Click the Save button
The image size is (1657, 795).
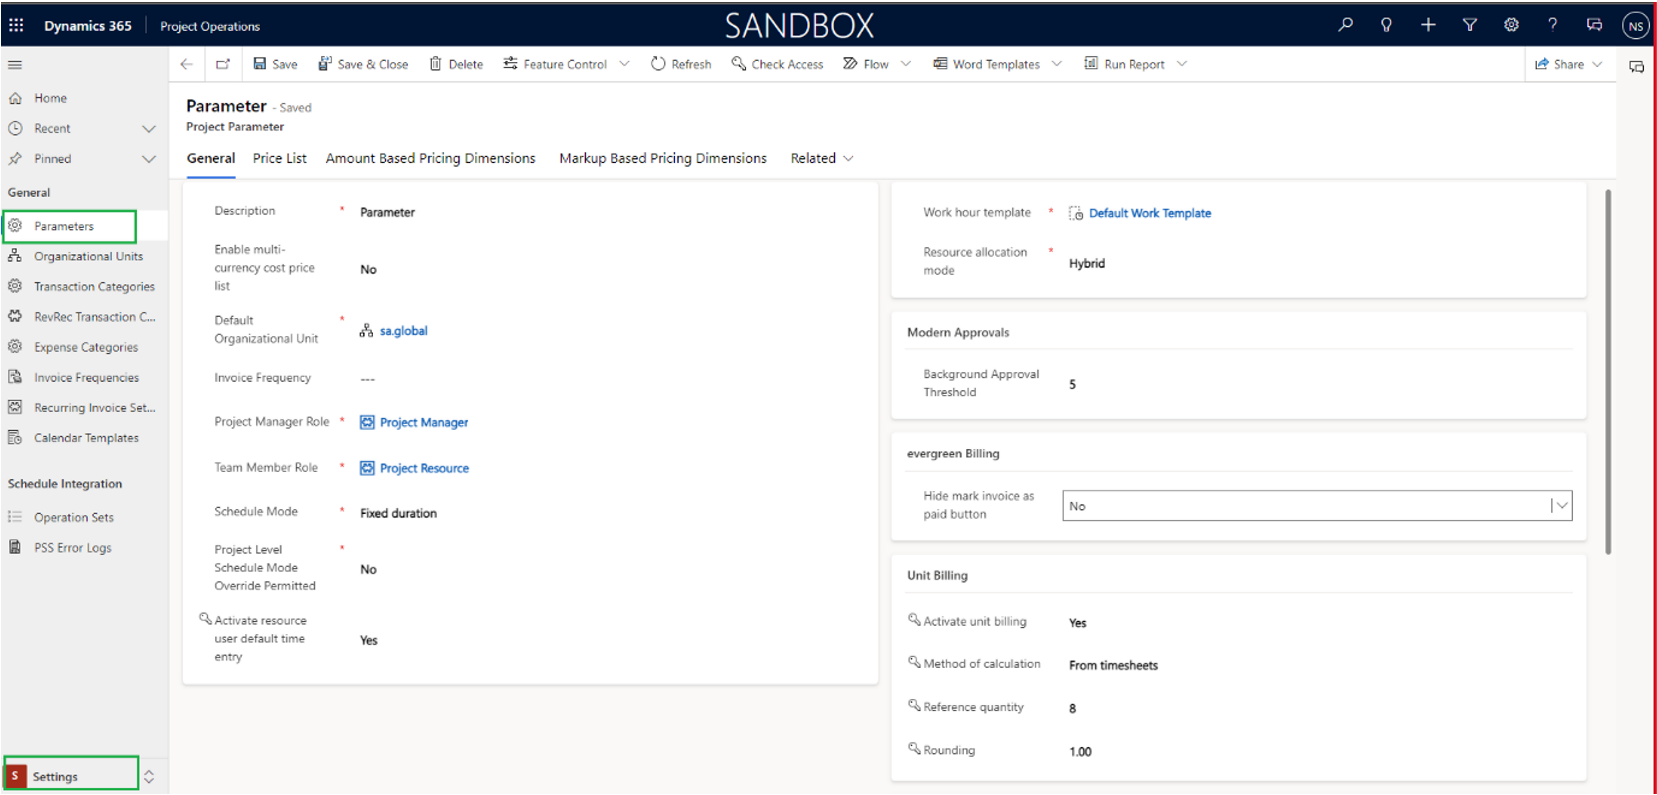[275, 64]
